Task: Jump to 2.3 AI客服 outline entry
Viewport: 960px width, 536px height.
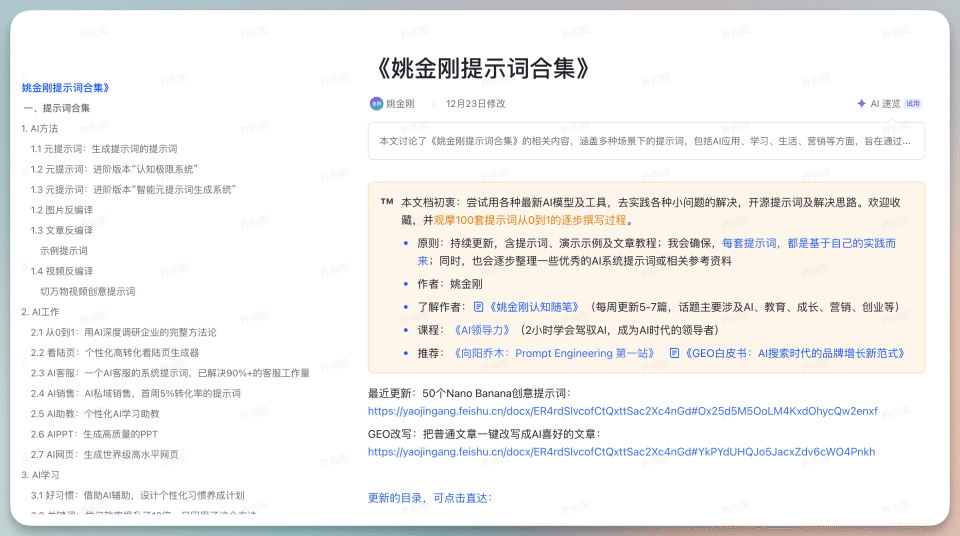Action: click(170, 373)
